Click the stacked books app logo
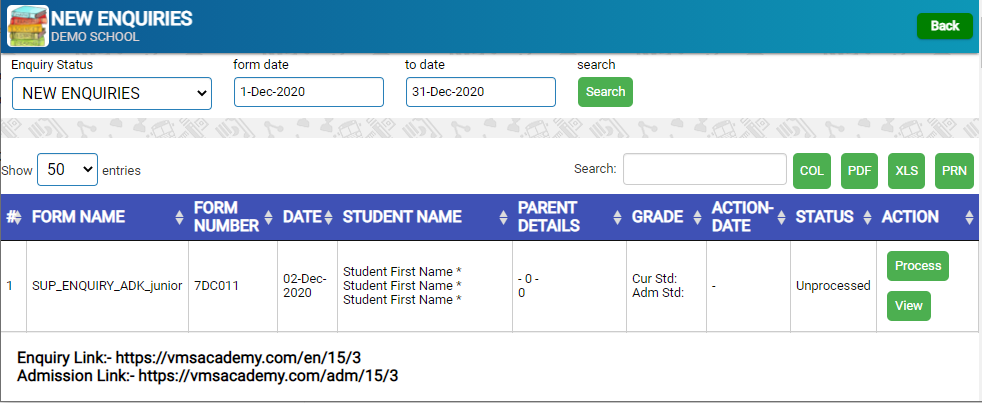Viewport: 982px width, 403px height. pyautogui.click(x=28, y=26)
